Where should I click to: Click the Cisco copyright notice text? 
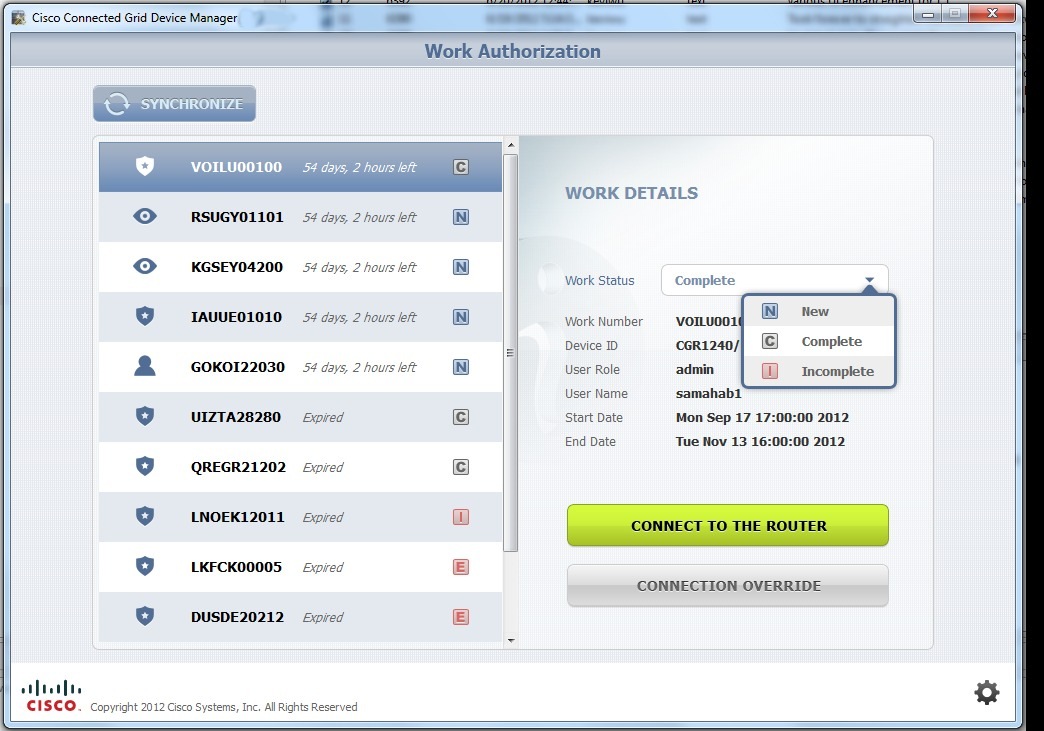pyautogui.click(x=224, y=707)
